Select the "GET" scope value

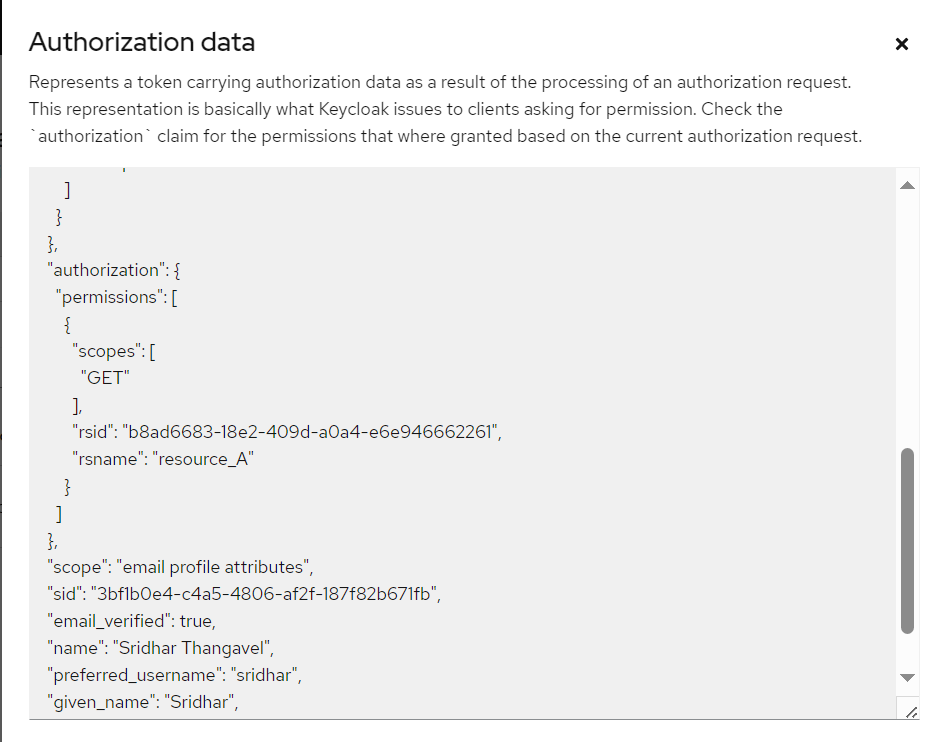pos(104,377)
